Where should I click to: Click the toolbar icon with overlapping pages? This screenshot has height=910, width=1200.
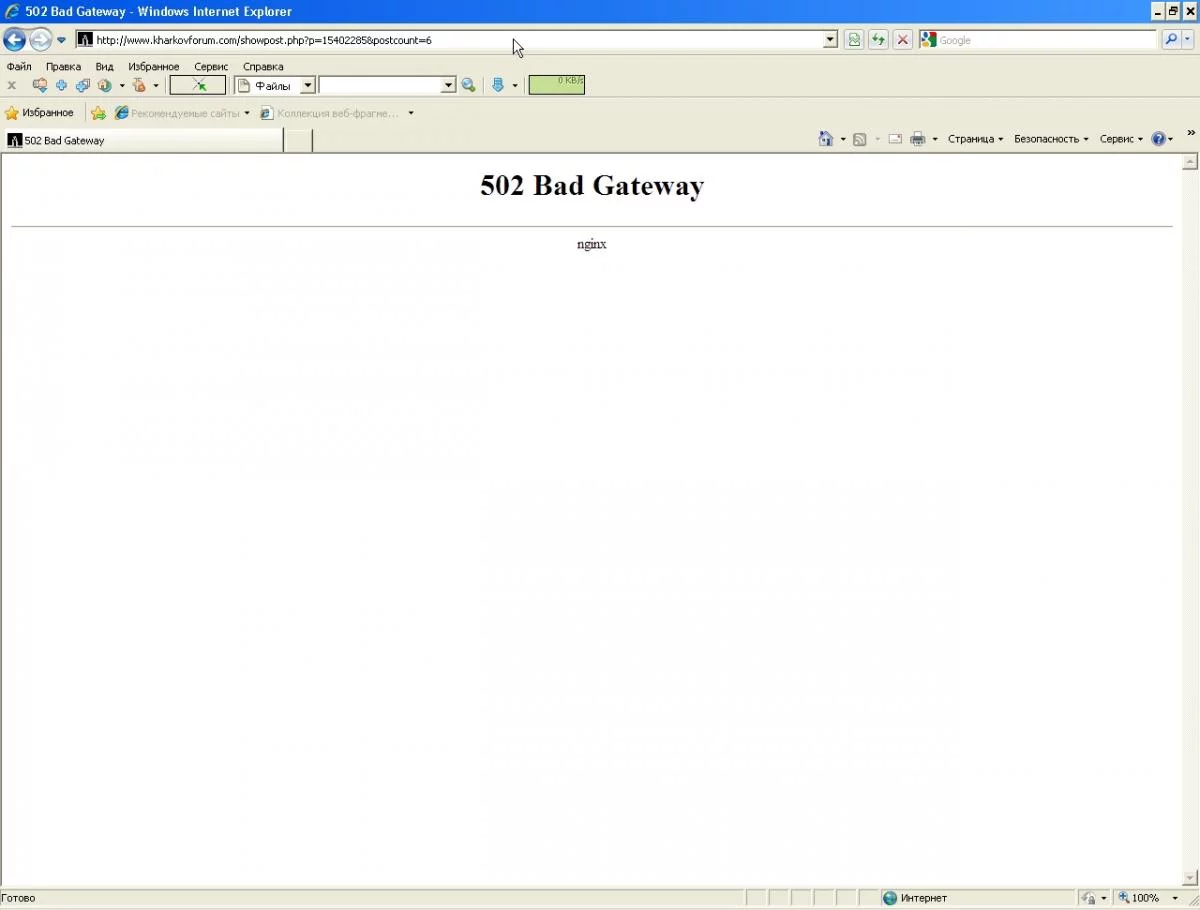coord(83,86)
